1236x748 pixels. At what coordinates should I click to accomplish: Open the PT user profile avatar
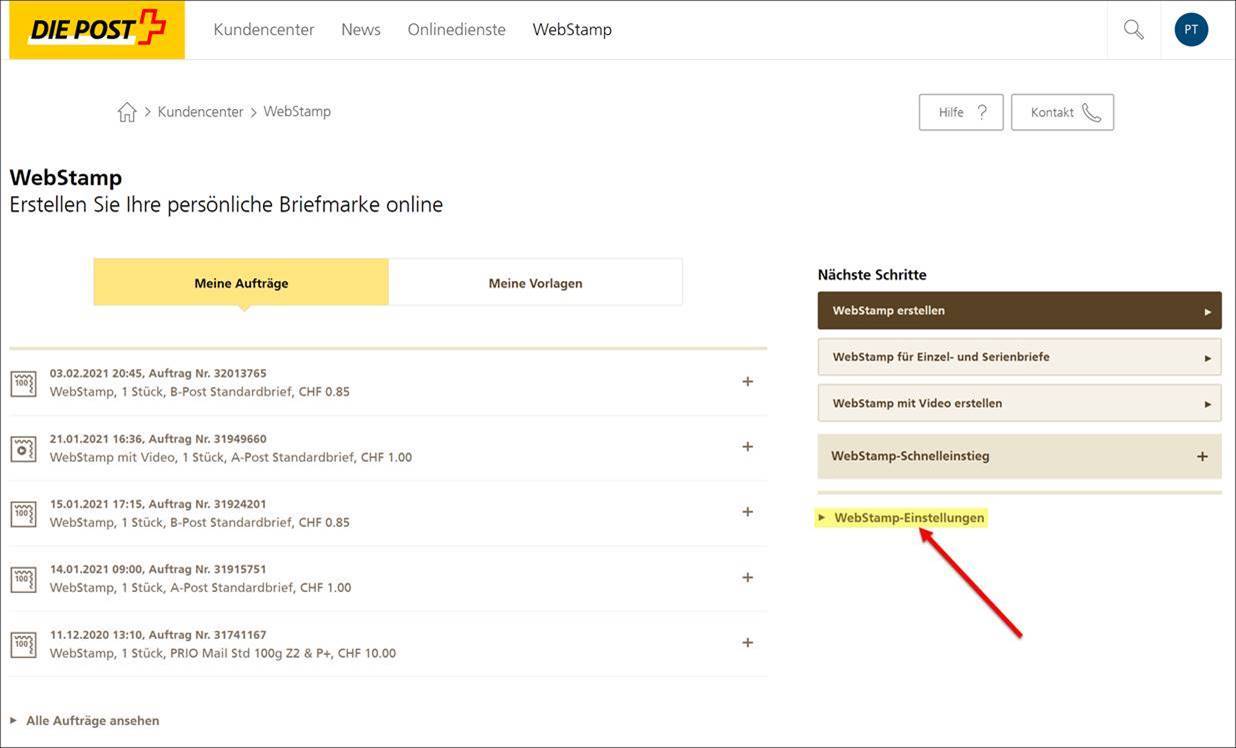pyautogui.click(x=1191, y=30)
